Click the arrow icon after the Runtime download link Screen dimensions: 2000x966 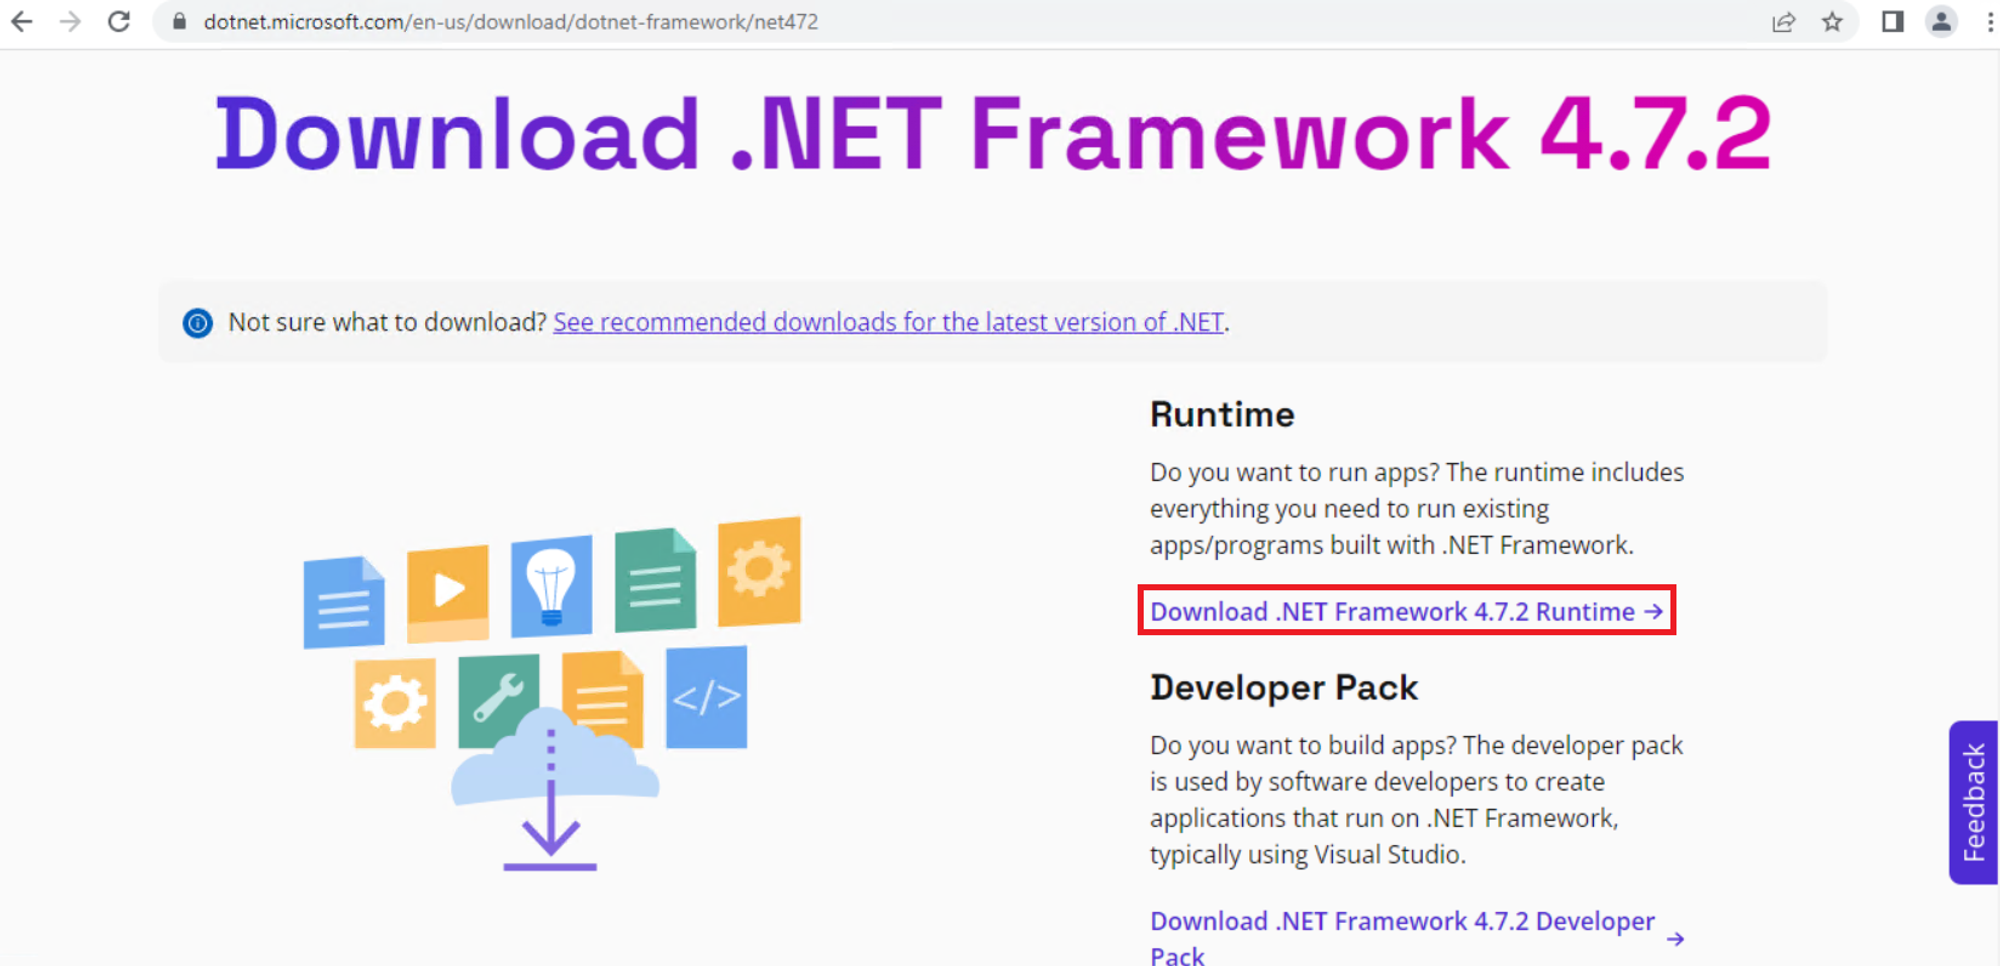pos(1653,611)
